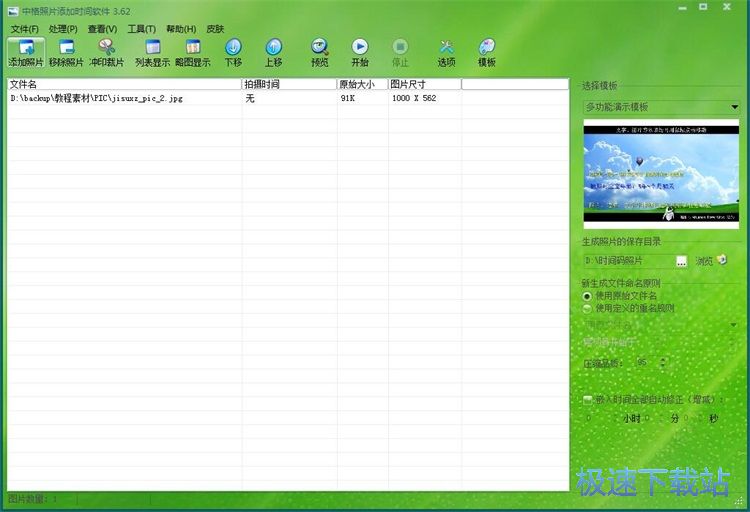Screen dimensions: 750x512
Task: Click the 压缩品质 spinner arrows
Action: coord(661,362)
